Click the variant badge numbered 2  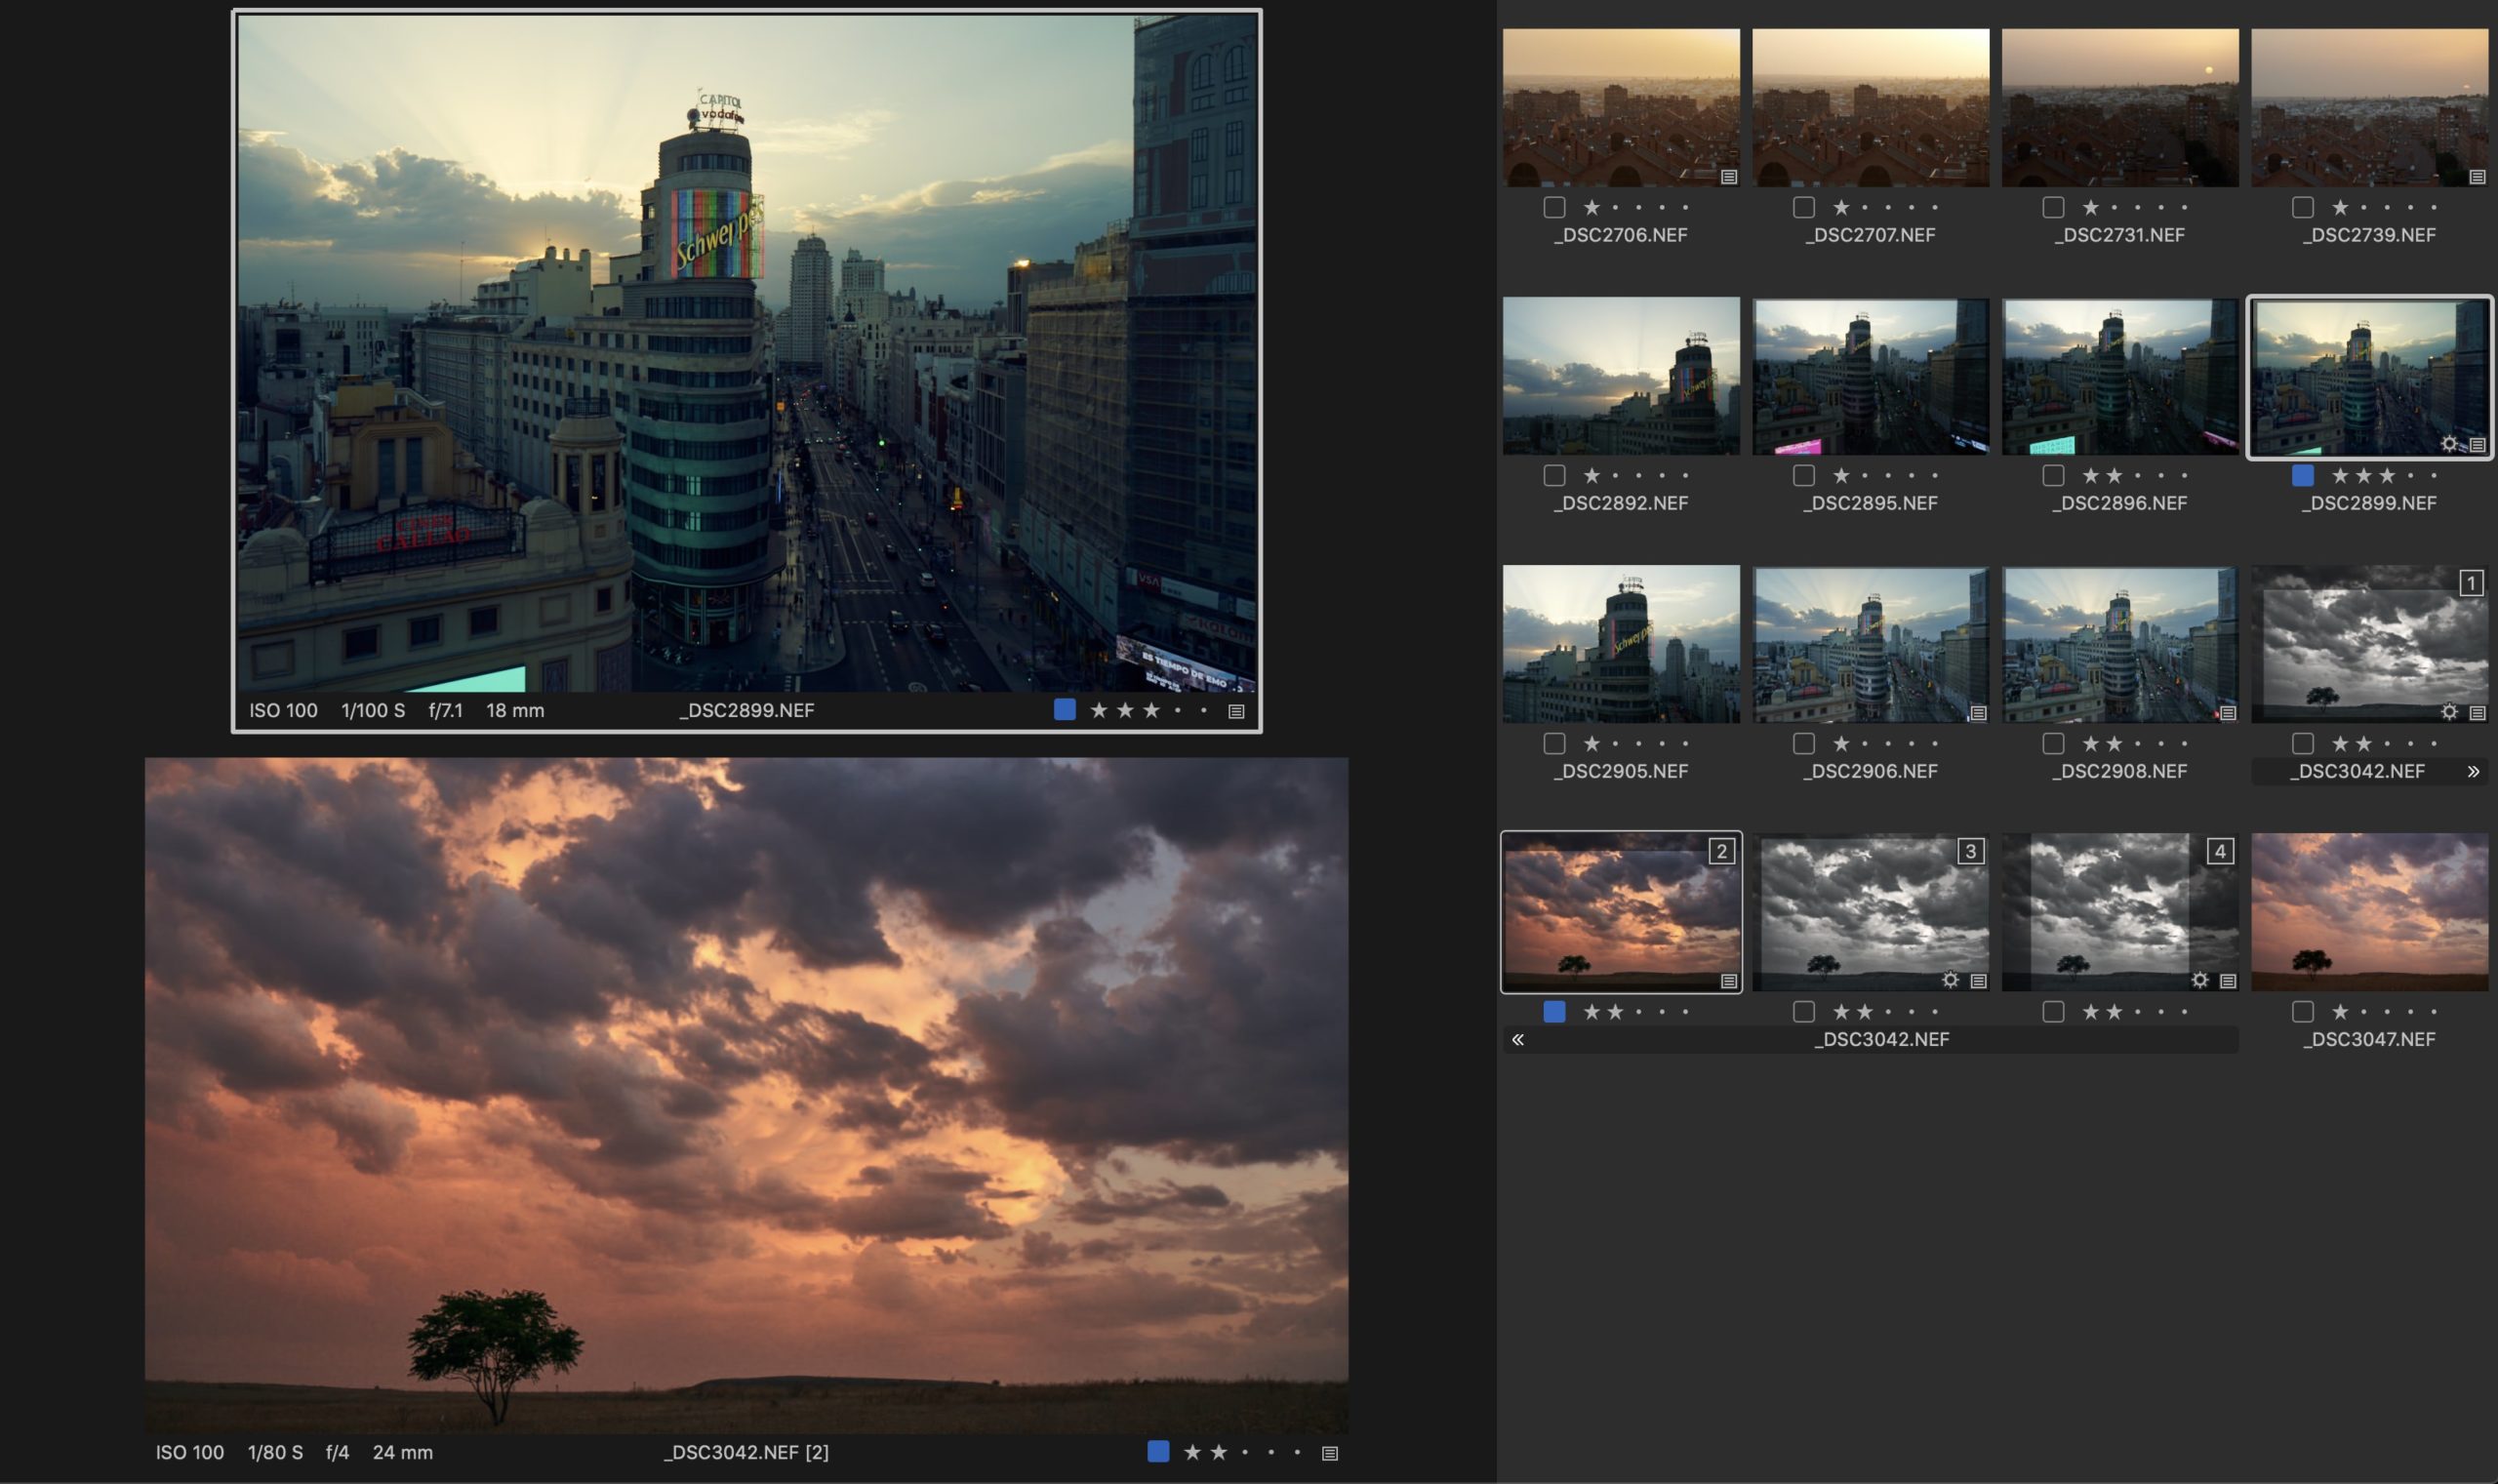click(1721, 851)
